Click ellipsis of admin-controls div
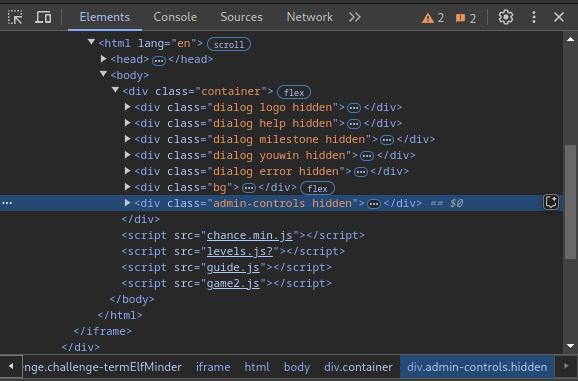 374,205
